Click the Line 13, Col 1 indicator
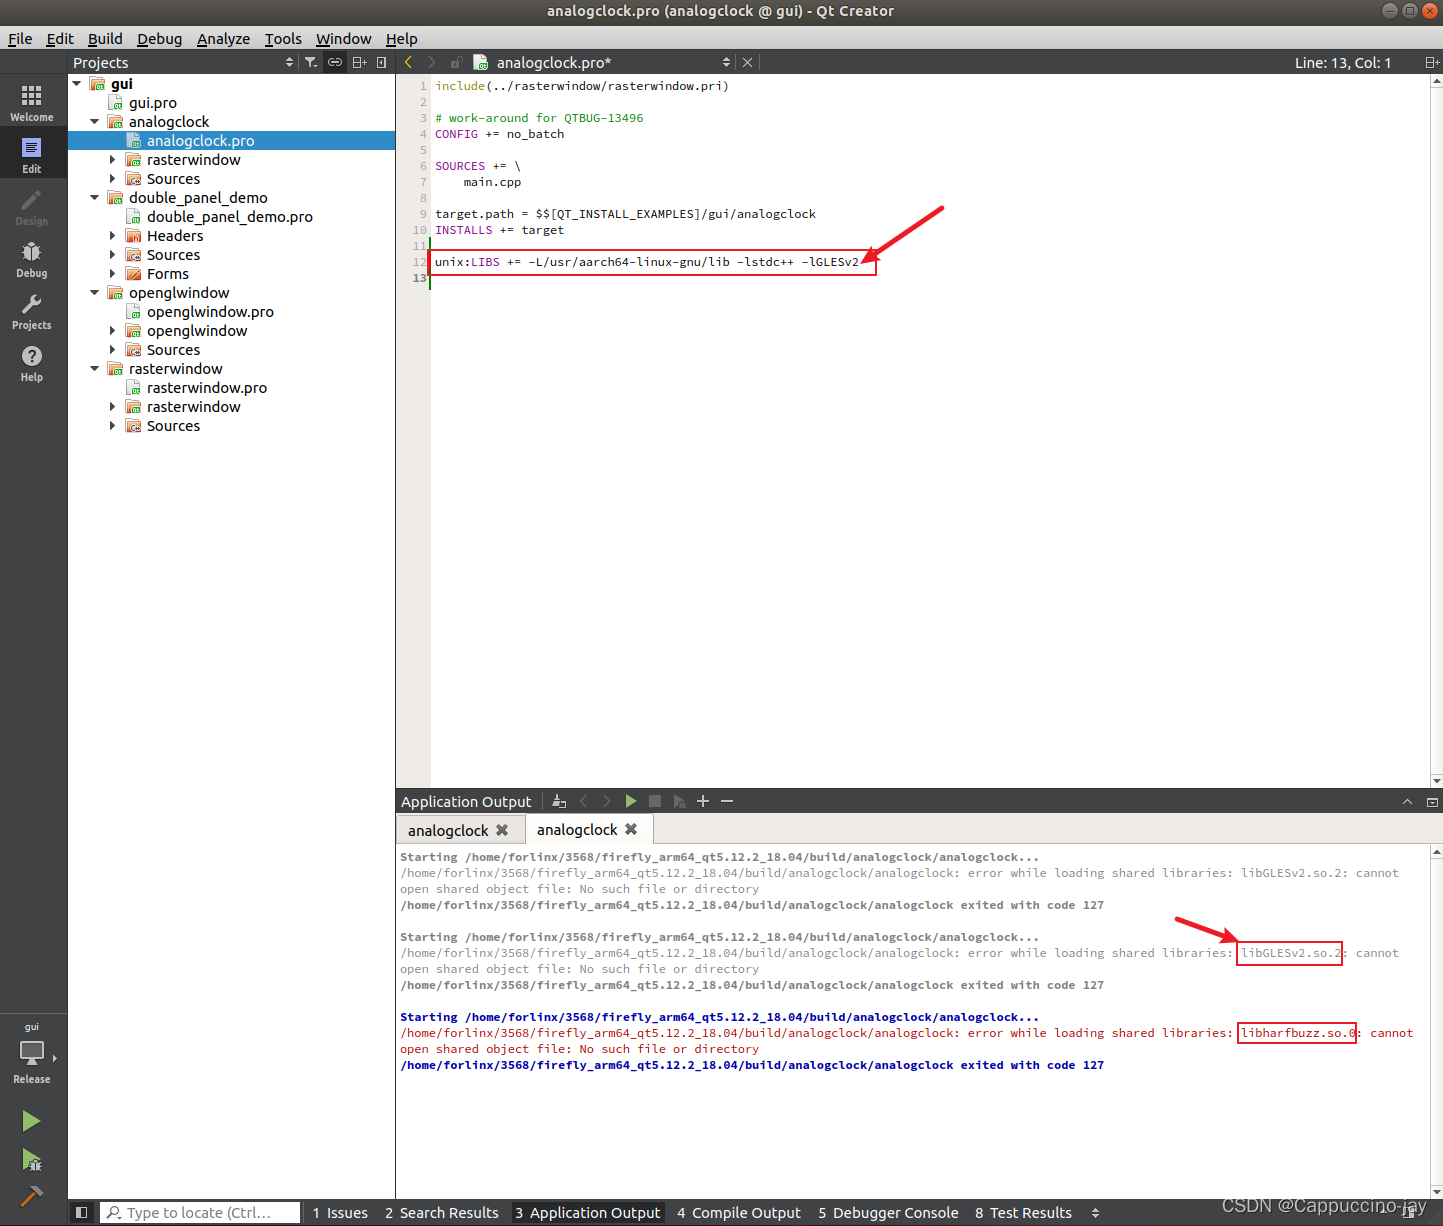The height and width of the screenshot is (1226, 1443). click(1342, 62)
